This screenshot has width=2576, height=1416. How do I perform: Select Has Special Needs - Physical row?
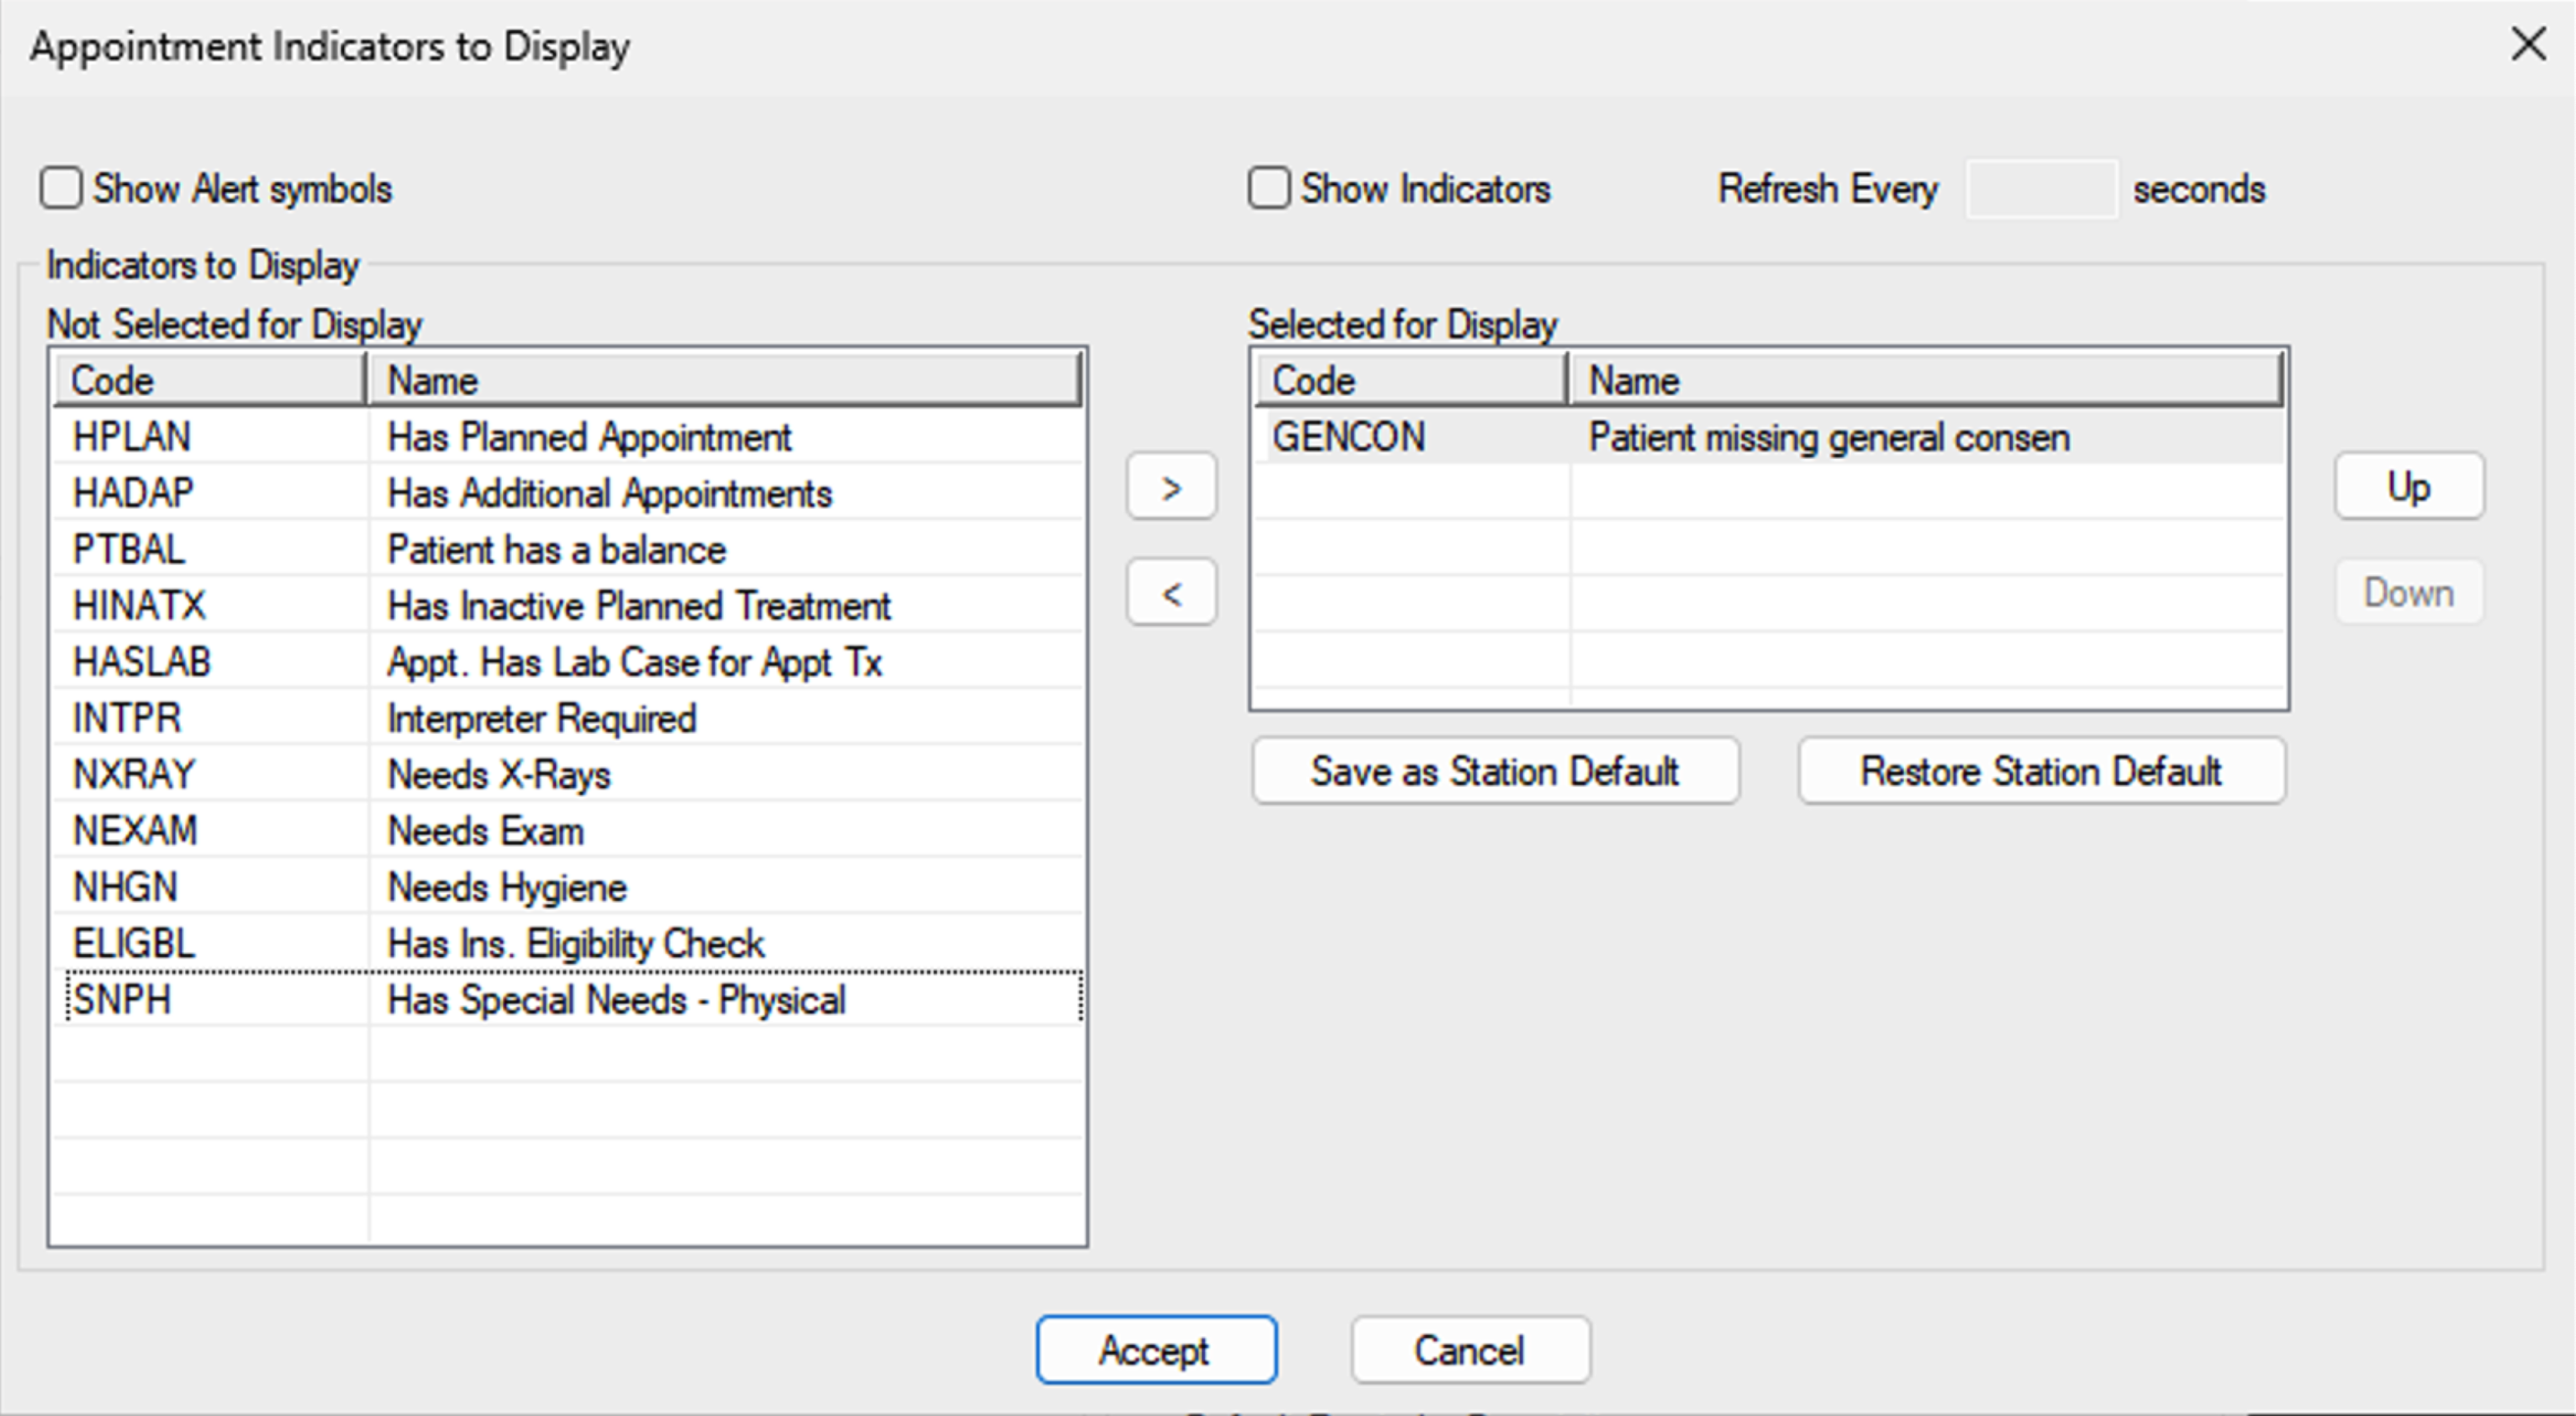click(400, 999)
